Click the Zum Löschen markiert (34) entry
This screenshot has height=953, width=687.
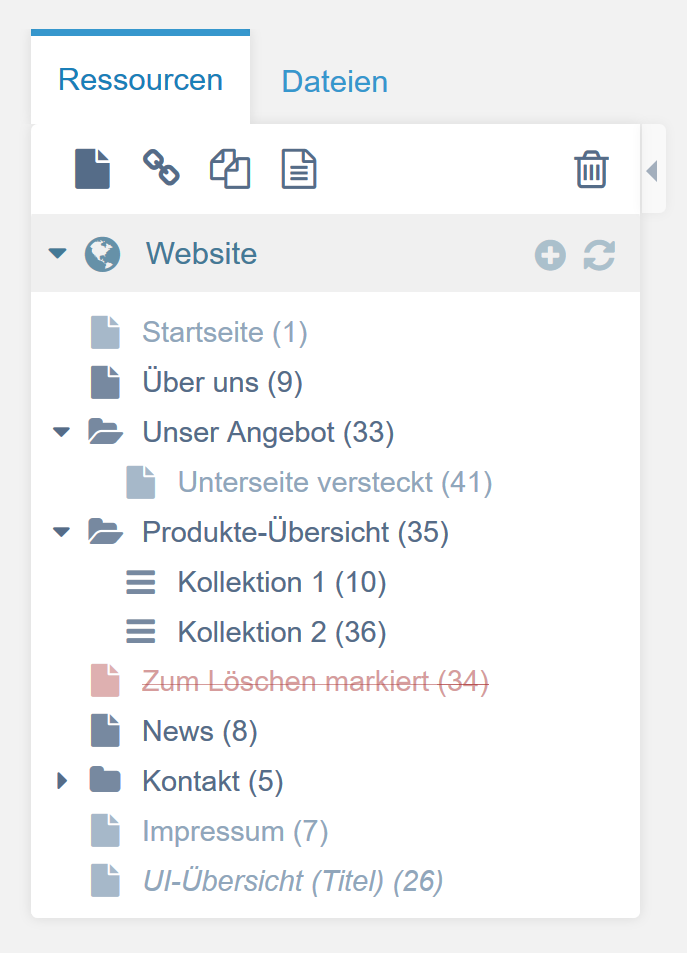314,682
